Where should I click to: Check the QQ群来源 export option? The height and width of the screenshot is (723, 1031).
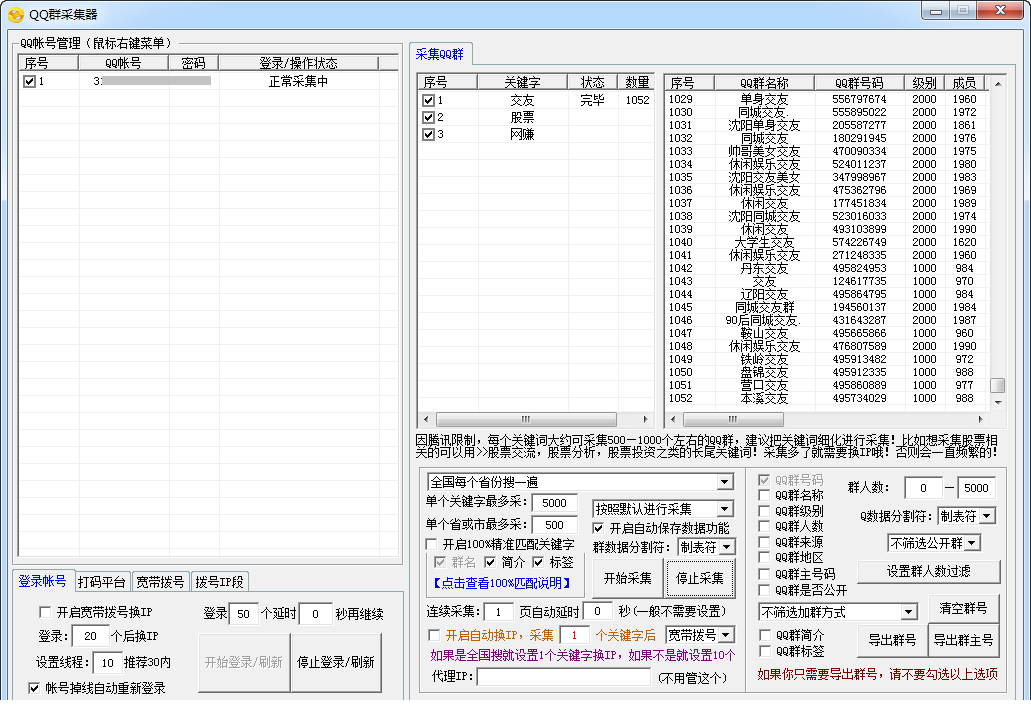pos(764,542)
